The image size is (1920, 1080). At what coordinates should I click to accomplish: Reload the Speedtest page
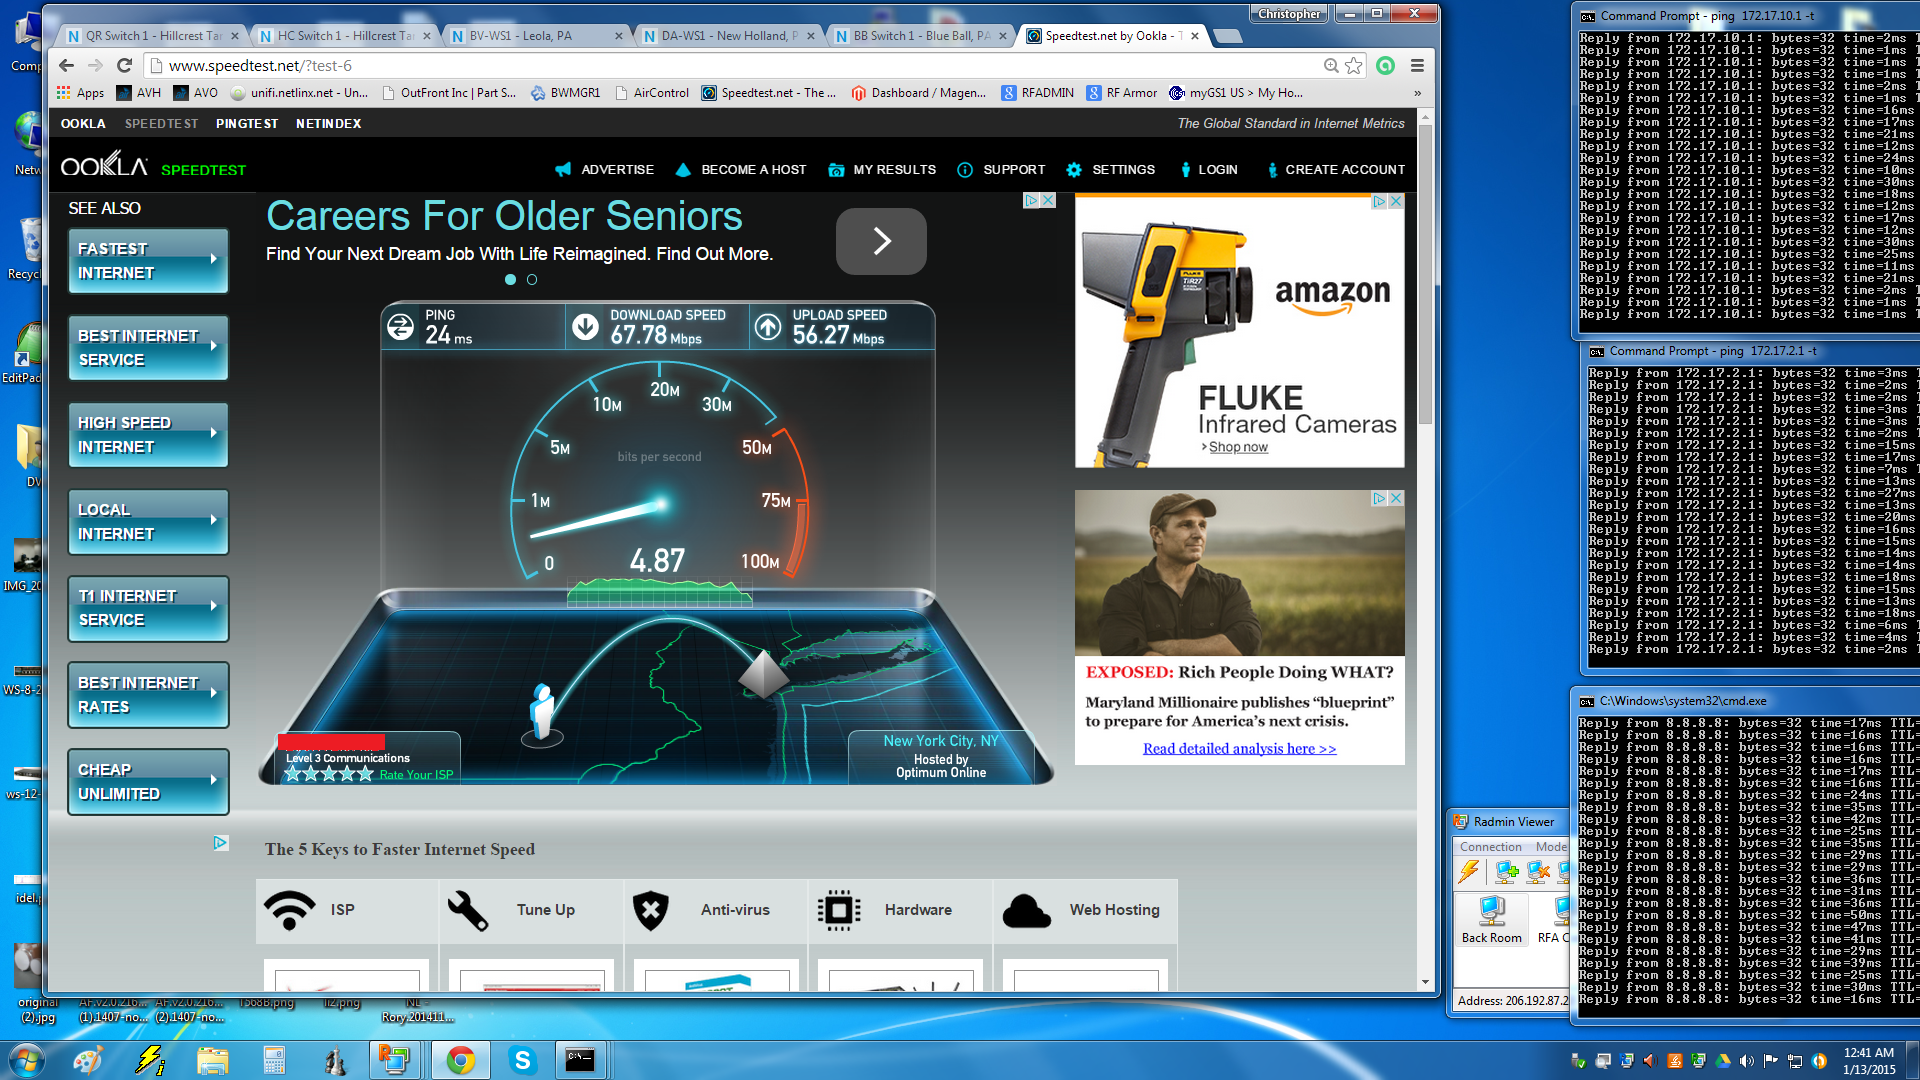(x=125, y=66)
